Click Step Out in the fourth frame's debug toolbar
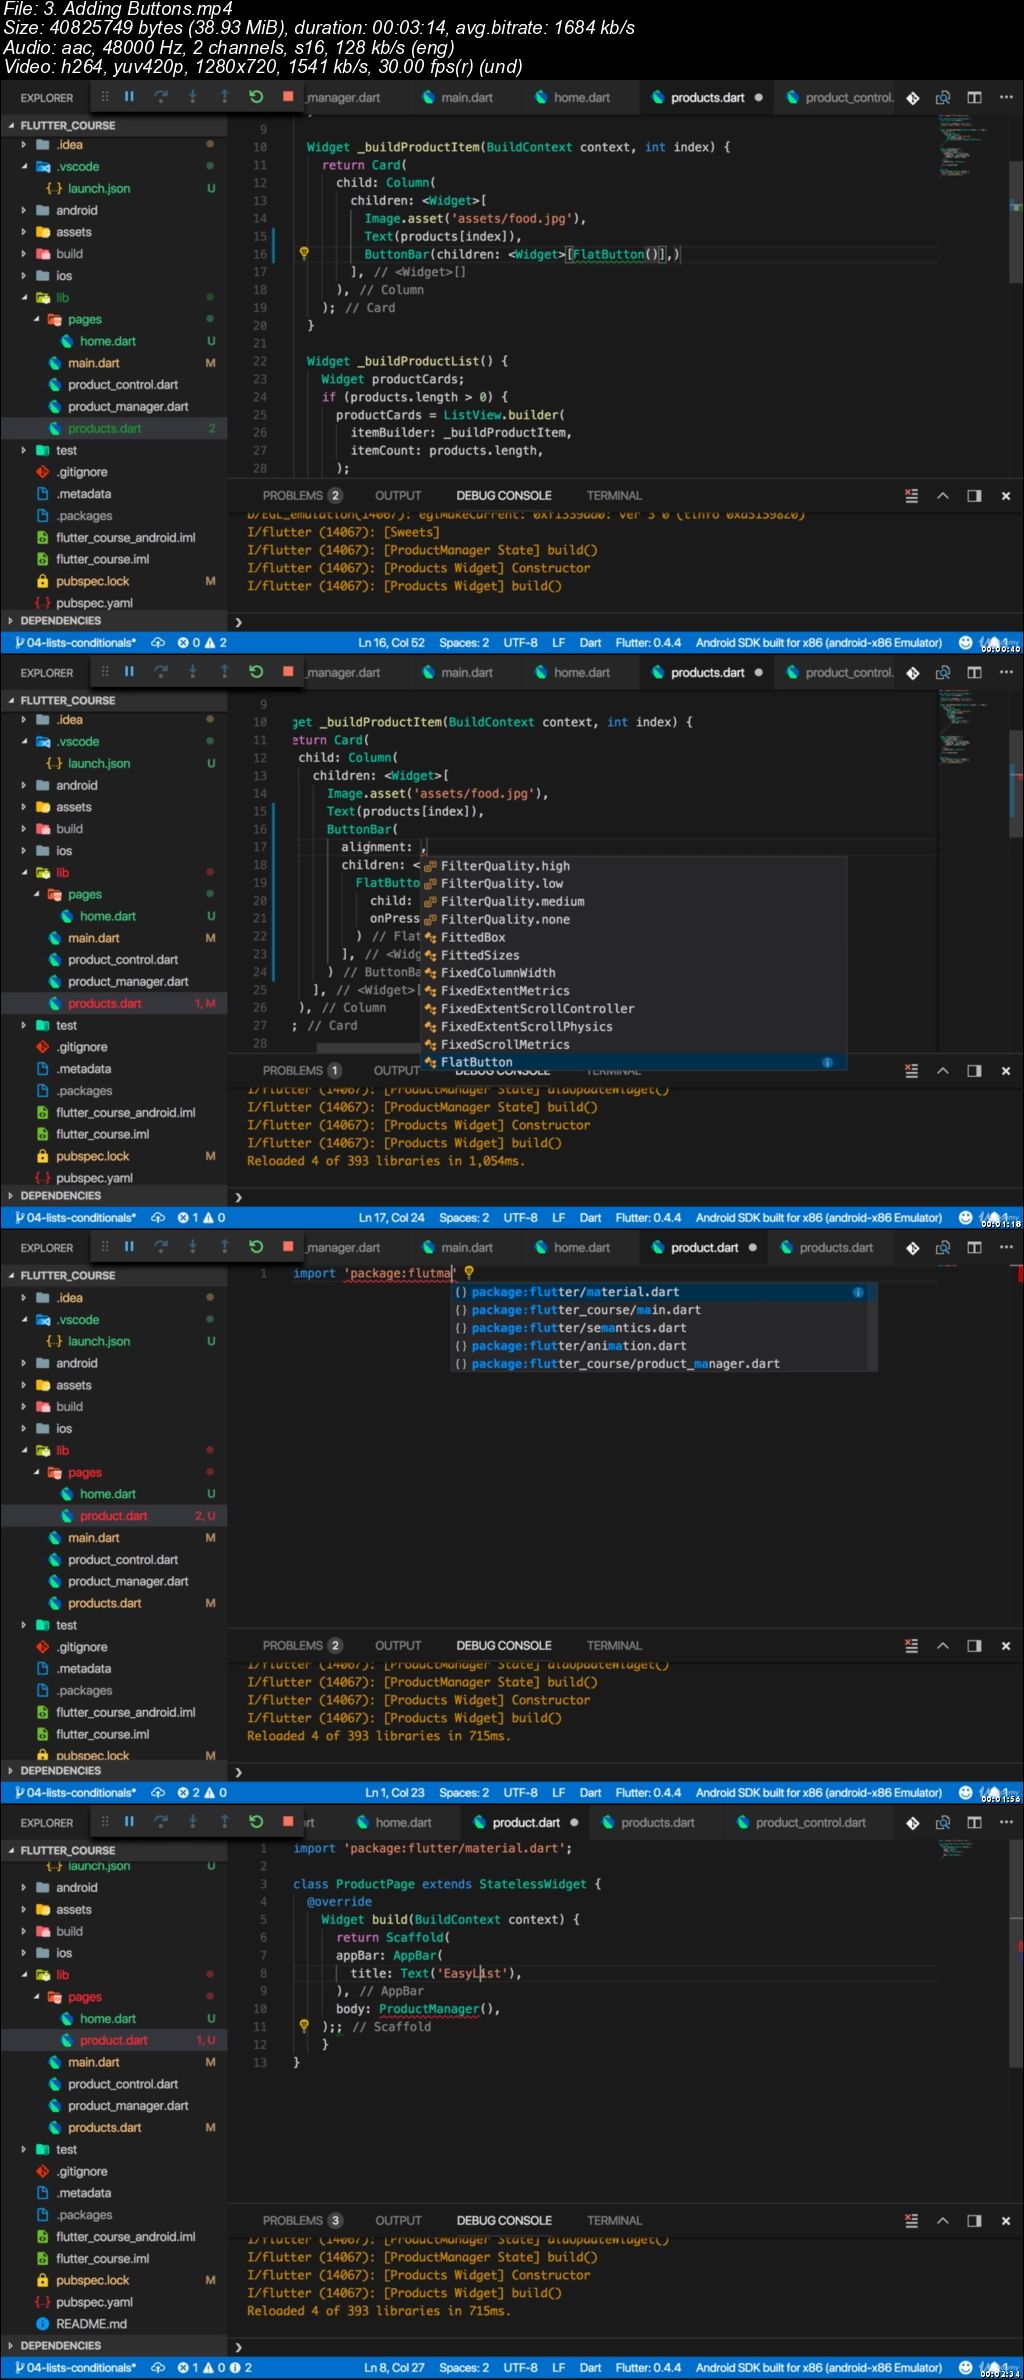 (225, 1822)
